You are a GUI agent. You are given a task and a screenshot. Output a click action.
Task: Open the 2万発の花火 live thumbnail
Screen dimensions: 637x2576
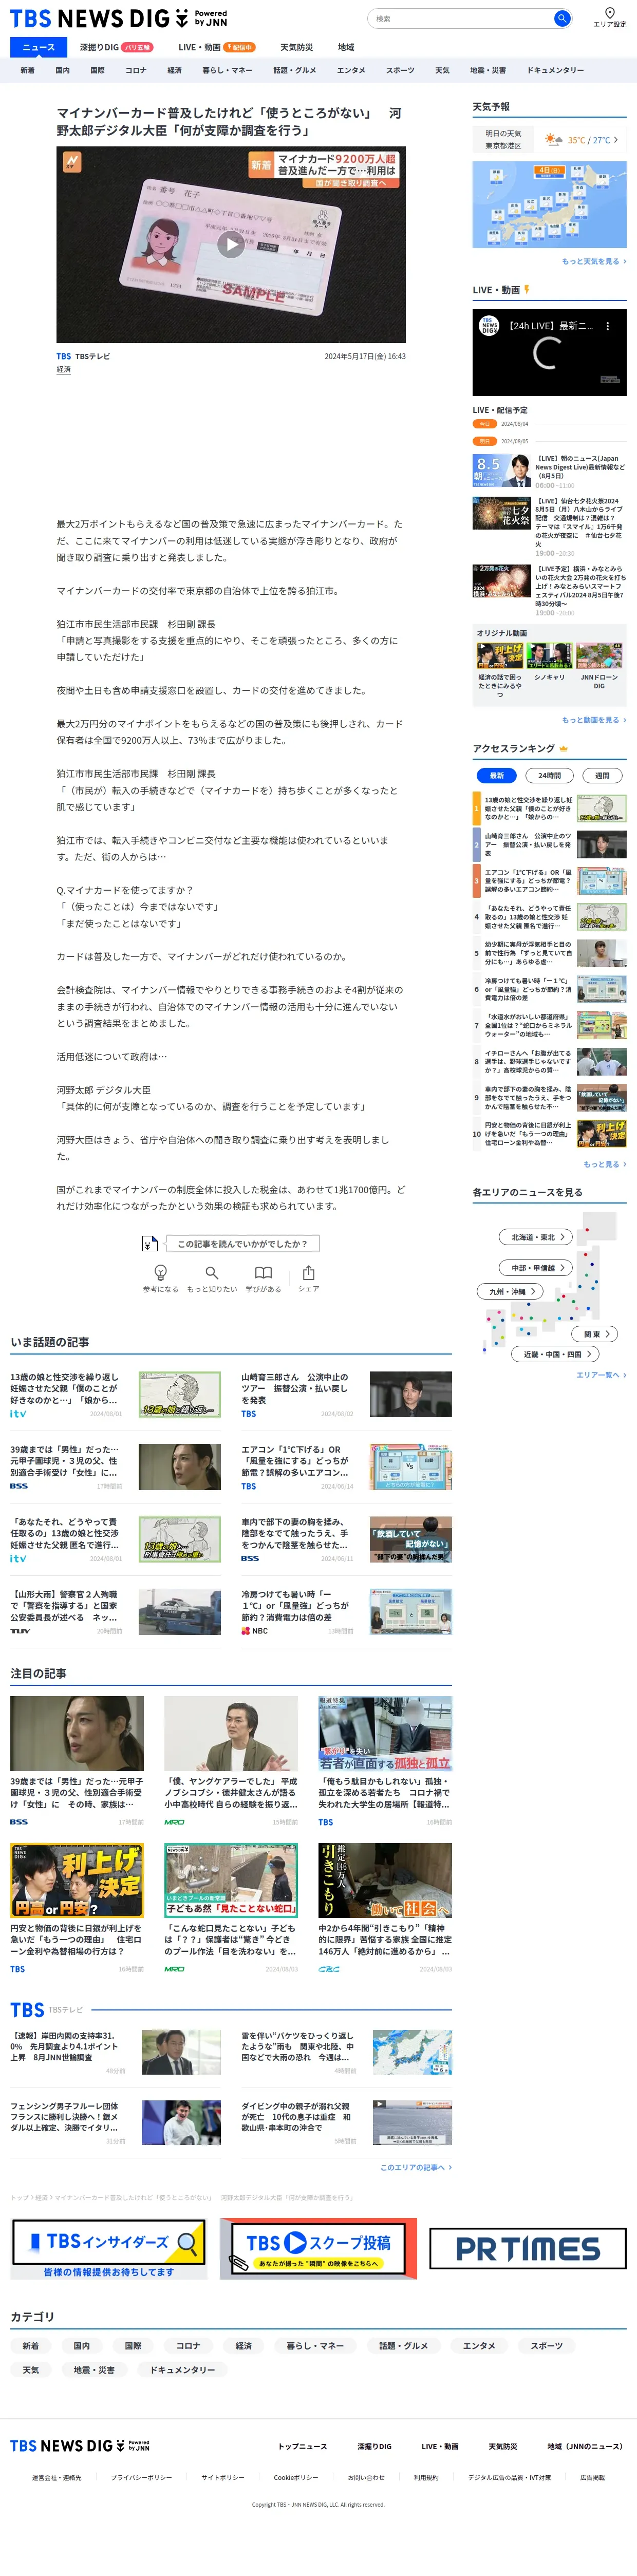[501, 581]
